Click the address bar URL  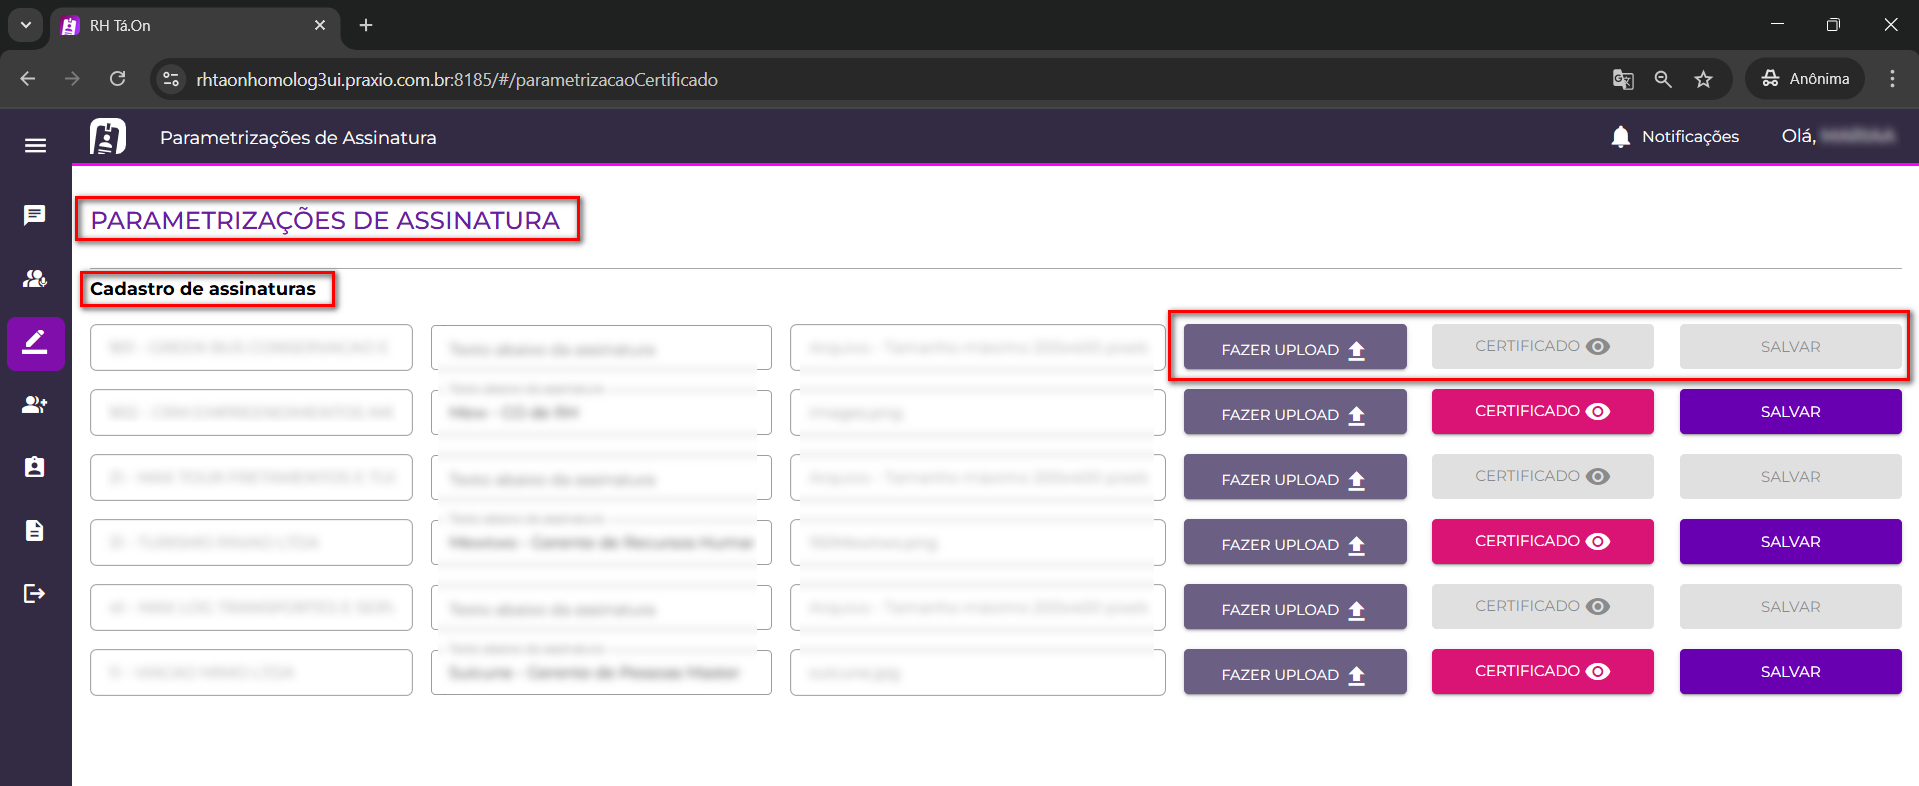457,80
